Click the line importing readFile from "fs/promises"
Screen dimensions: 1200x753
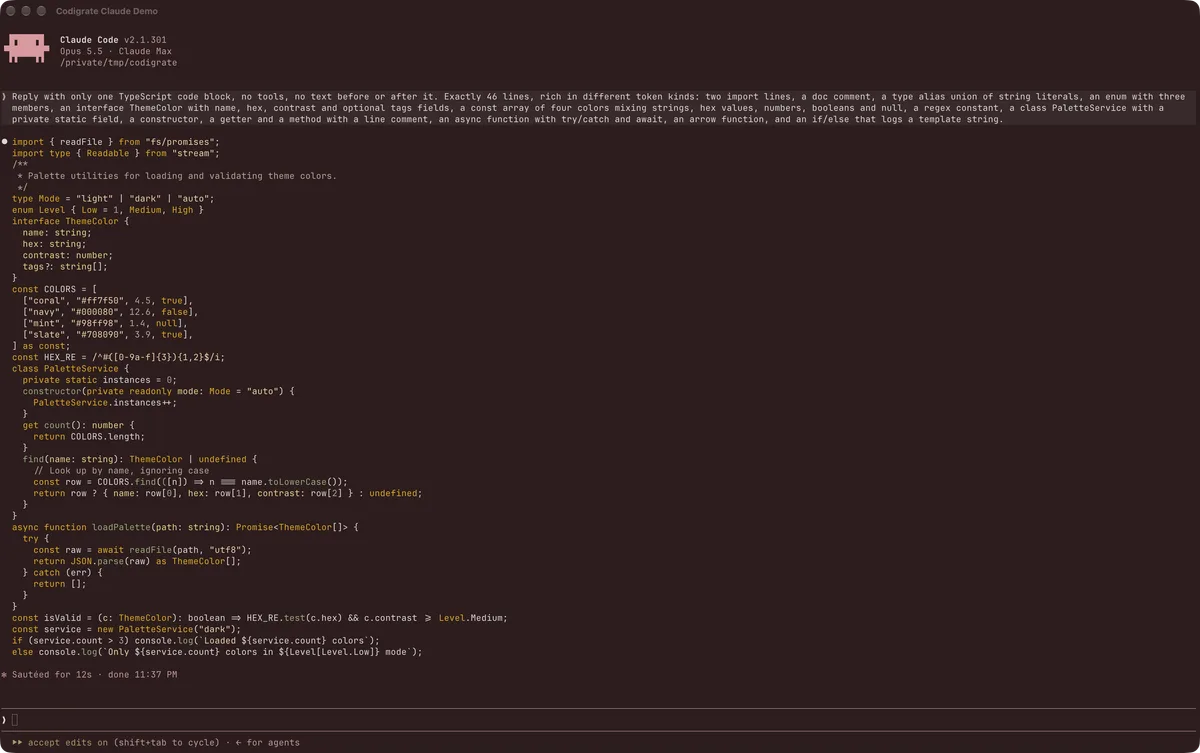[x=115, y=142]
